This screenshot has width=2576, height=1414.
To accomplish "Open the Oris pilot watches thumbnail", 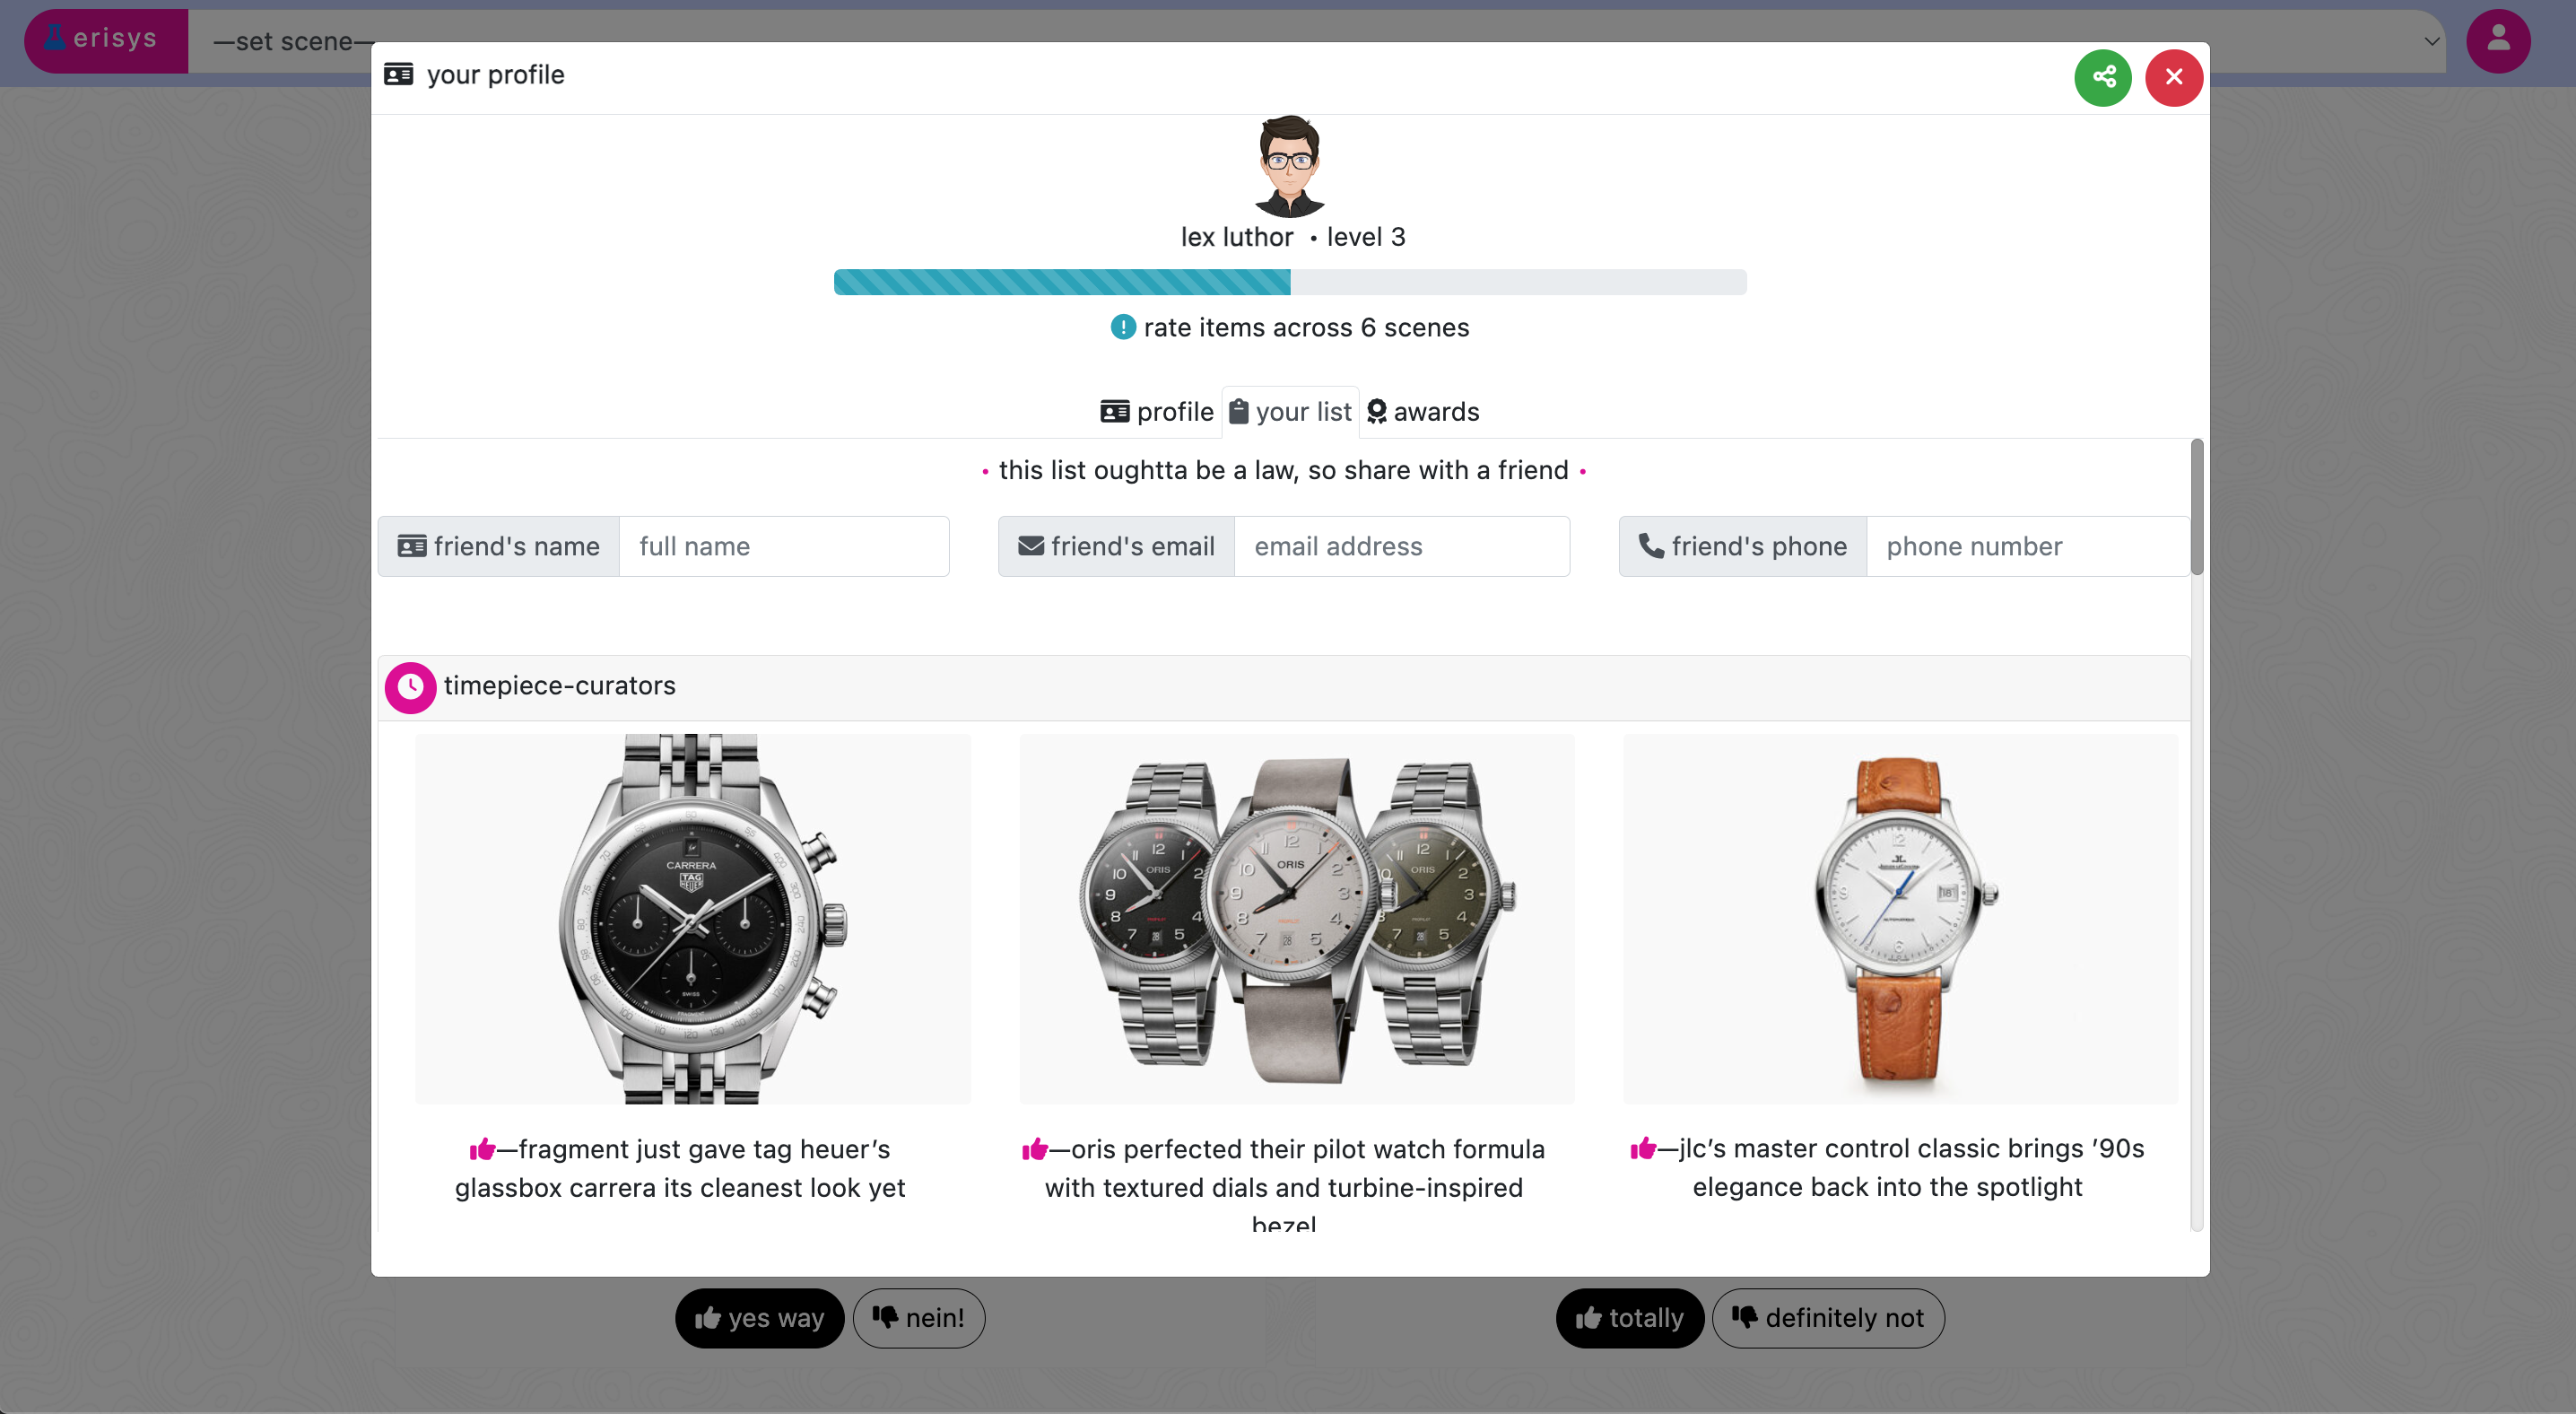I will click(1296, 919).
